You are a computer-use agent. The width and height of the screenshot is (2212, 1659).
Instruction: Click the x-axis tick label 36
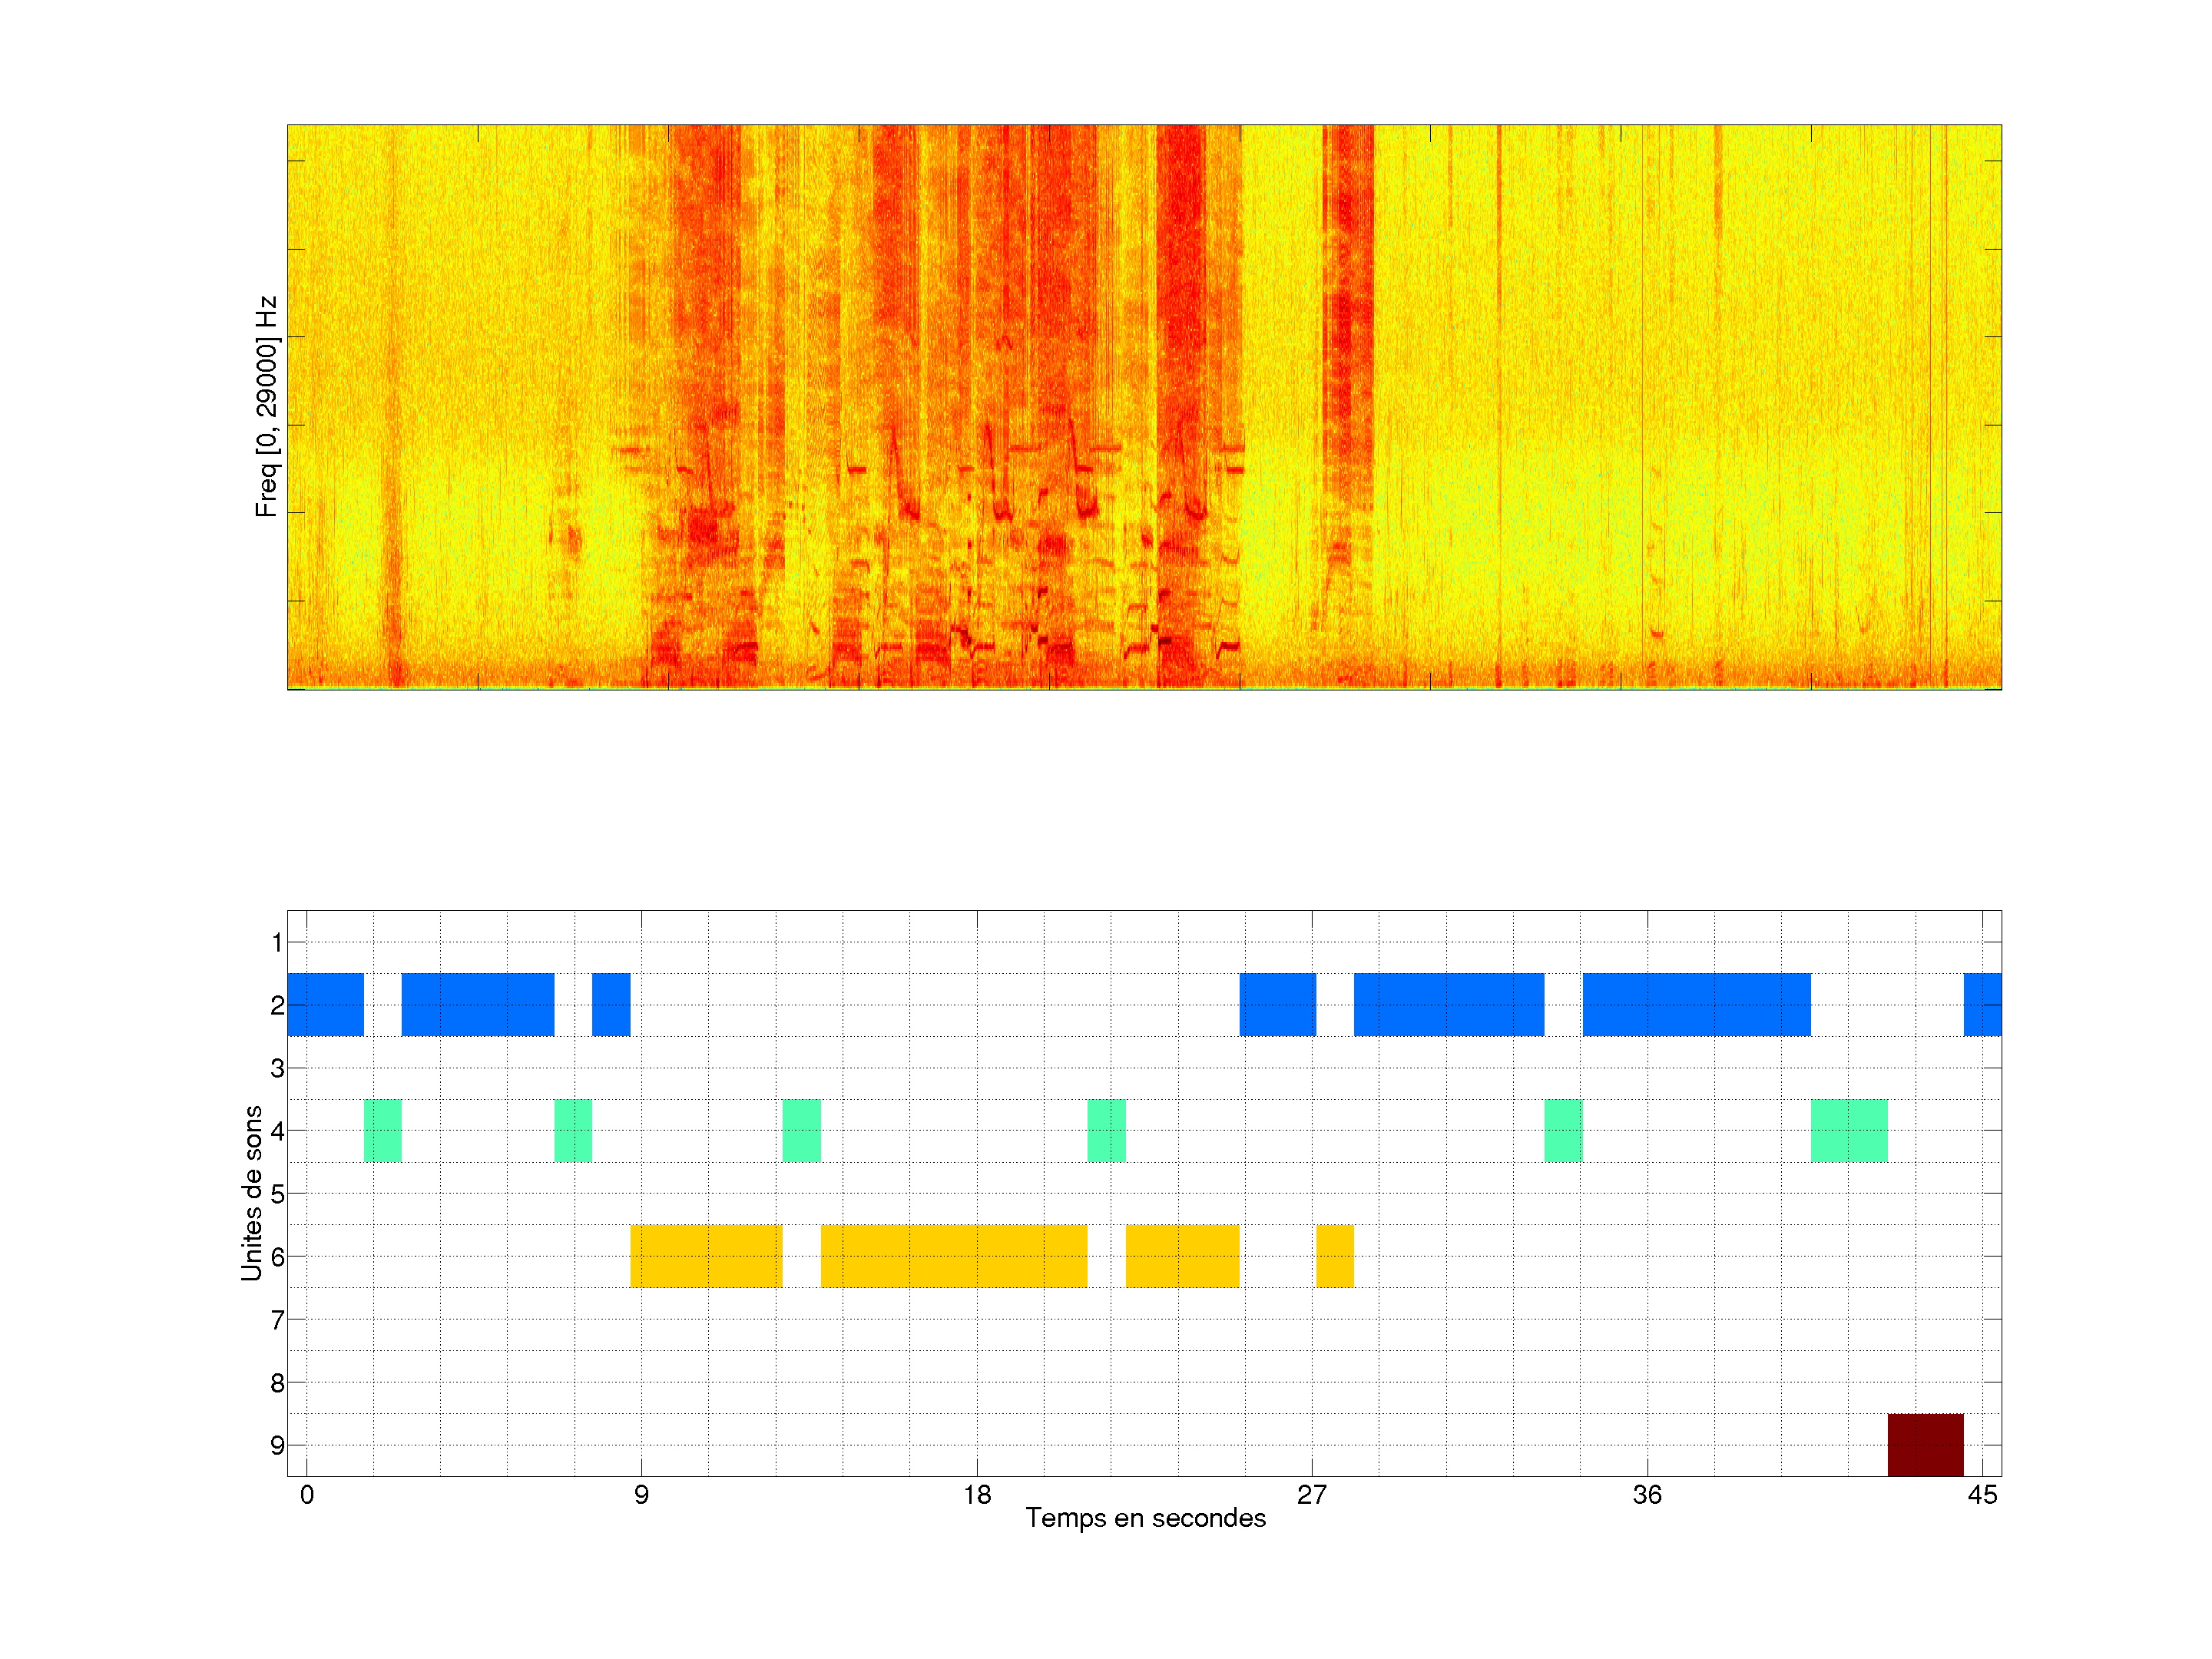pyautogui.click(x=1647, y=1495)
